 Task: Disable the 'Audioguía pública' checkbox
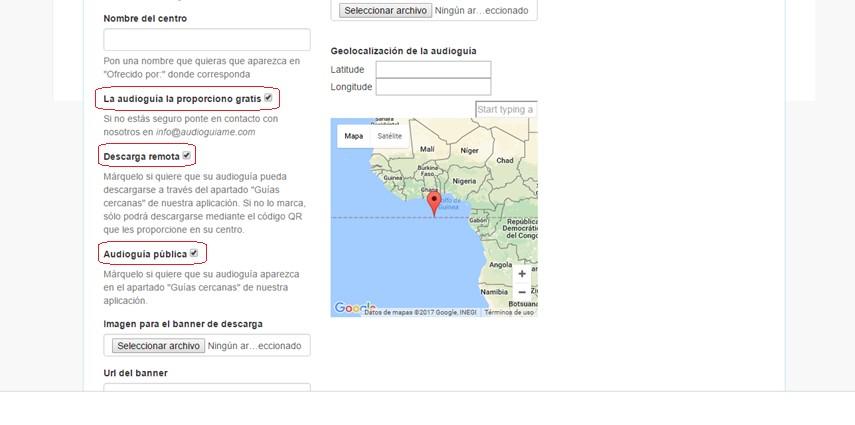coord(194,253)
